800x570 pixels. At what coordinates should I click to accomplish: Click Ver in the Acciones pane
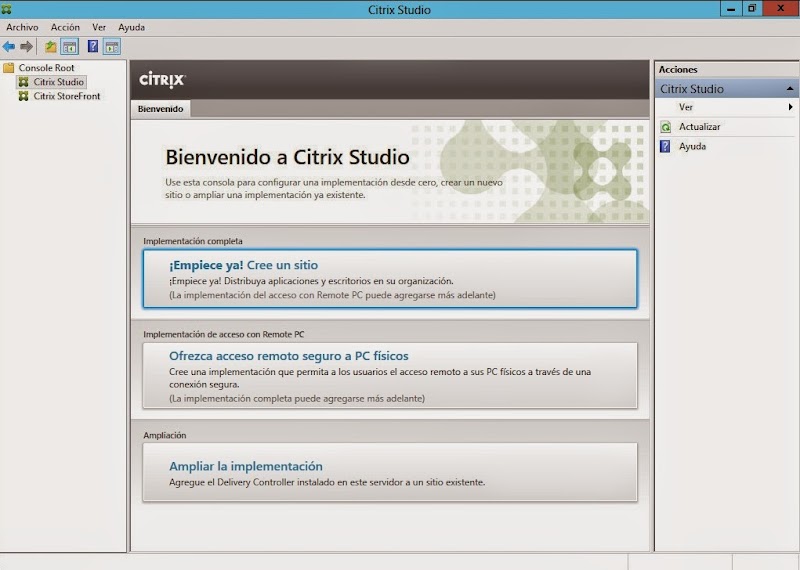[686, 107]
